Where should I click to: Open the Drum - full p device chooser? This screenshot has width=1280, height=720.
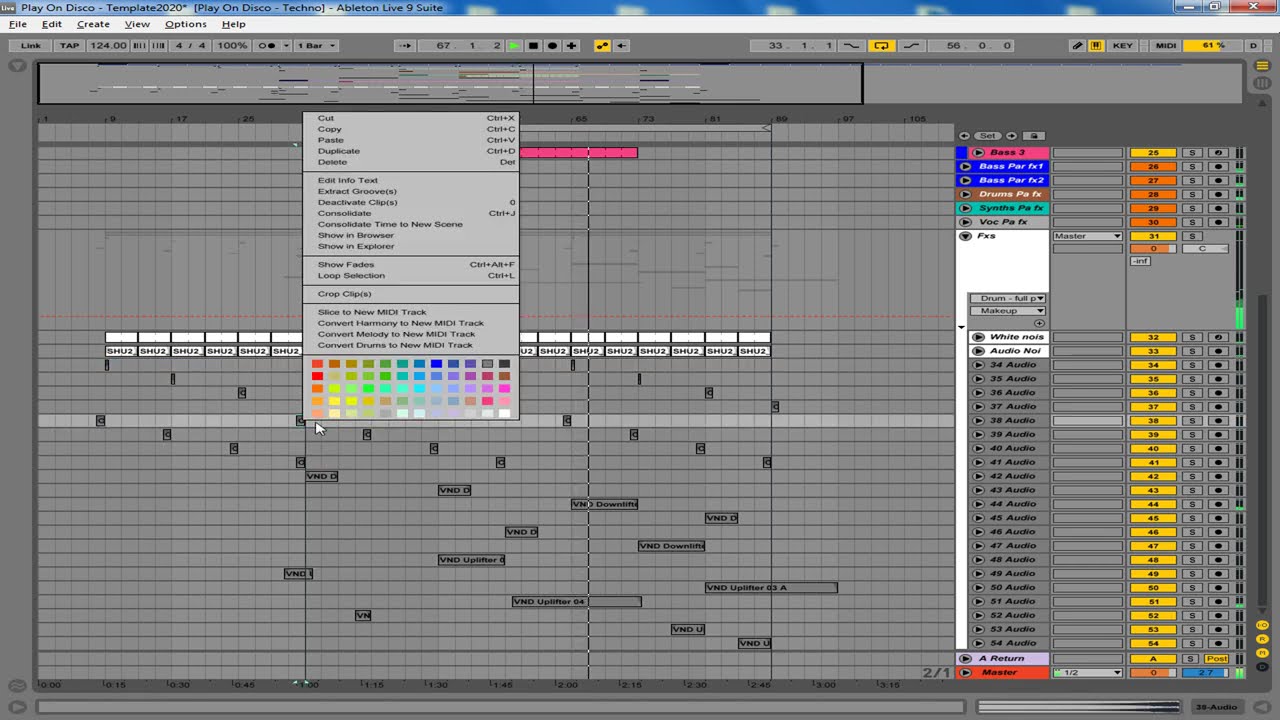[x=1007, y=298]
